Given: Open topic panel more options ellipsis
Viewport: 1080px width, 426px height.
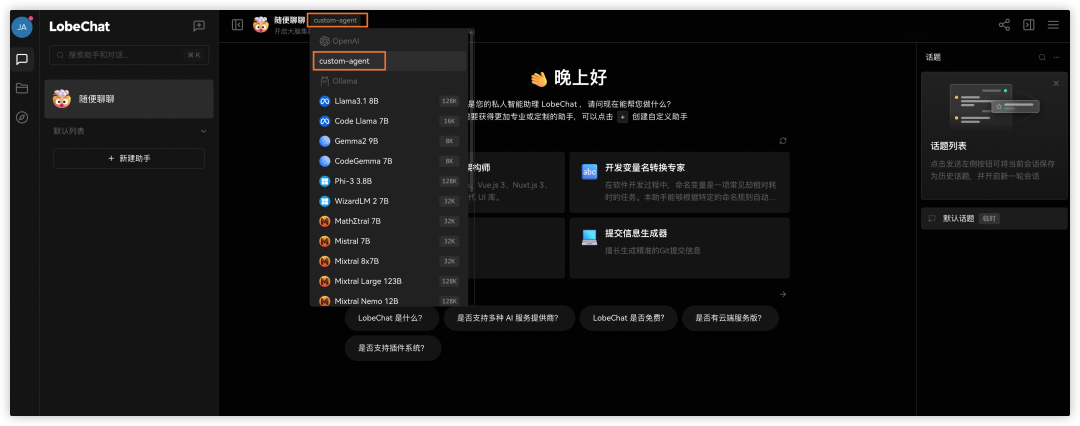Looking at the screenshot, I should (x=1057, y=57).
